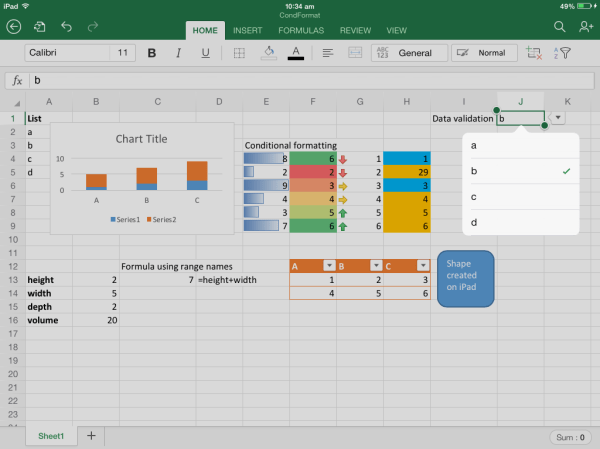
Task: Open the cell borders tool
Action: point(239,53)
